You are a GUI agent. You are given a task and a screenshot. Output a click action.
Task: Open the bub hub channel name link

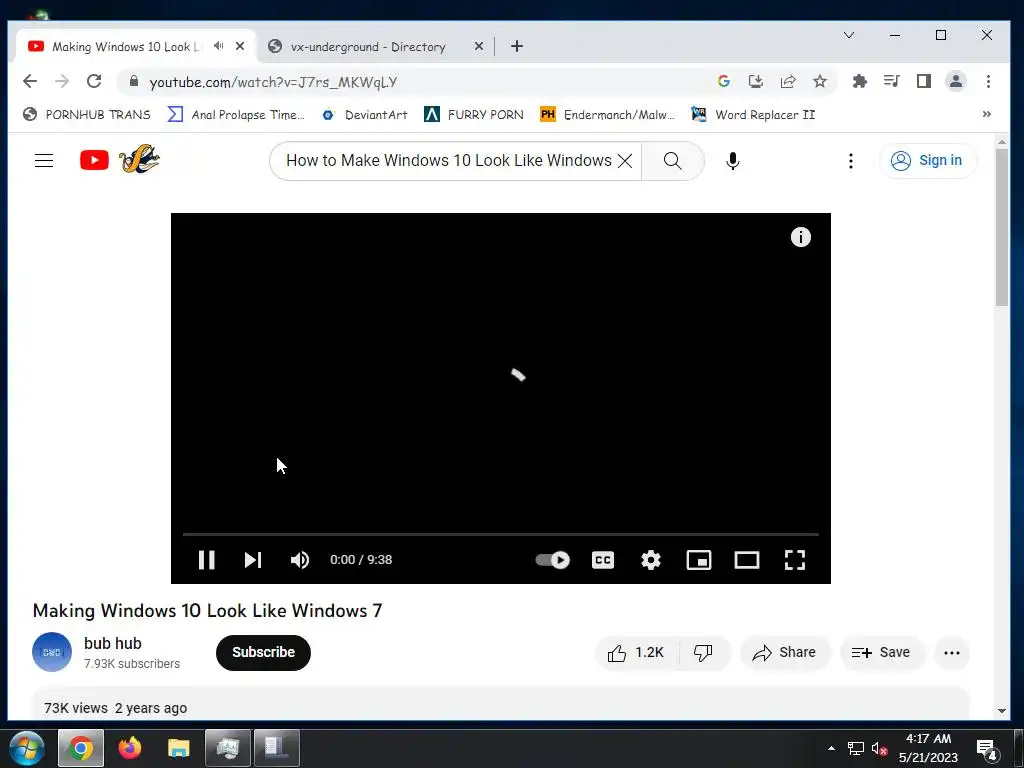click(112, 643)
